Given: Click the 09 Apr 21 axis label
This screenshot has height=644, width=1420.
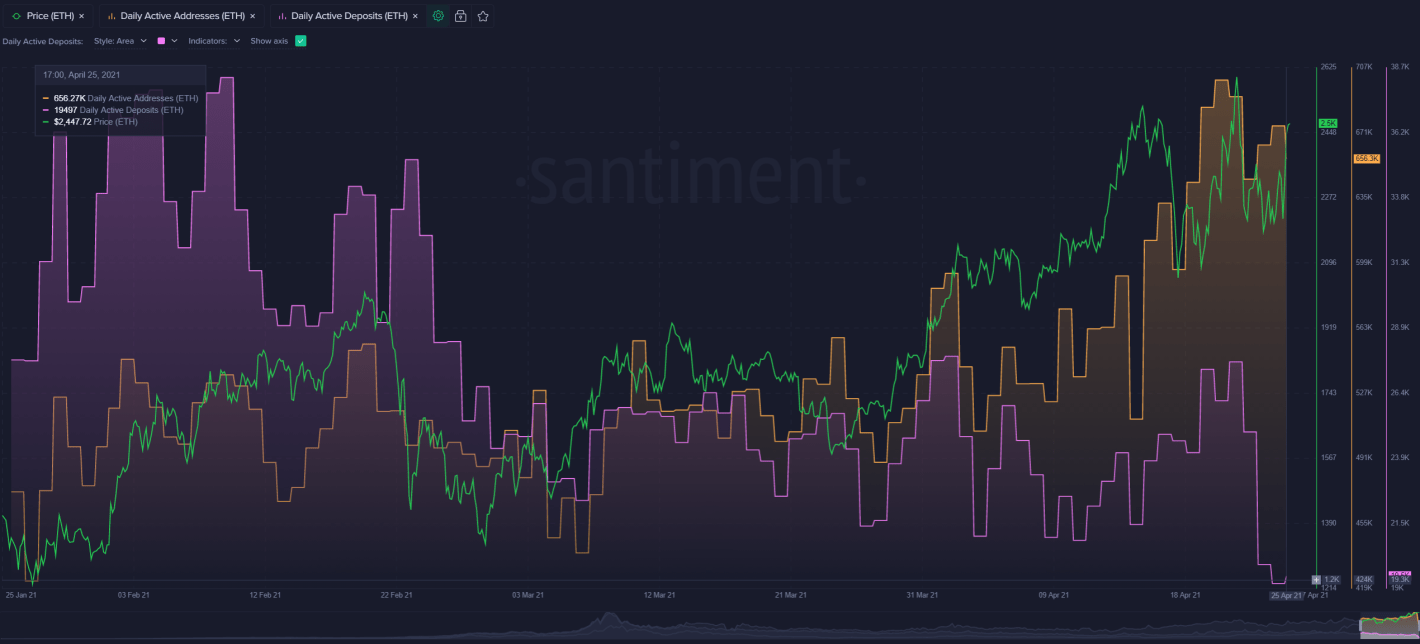Looking at the screenshot, I should [1054, 595].
